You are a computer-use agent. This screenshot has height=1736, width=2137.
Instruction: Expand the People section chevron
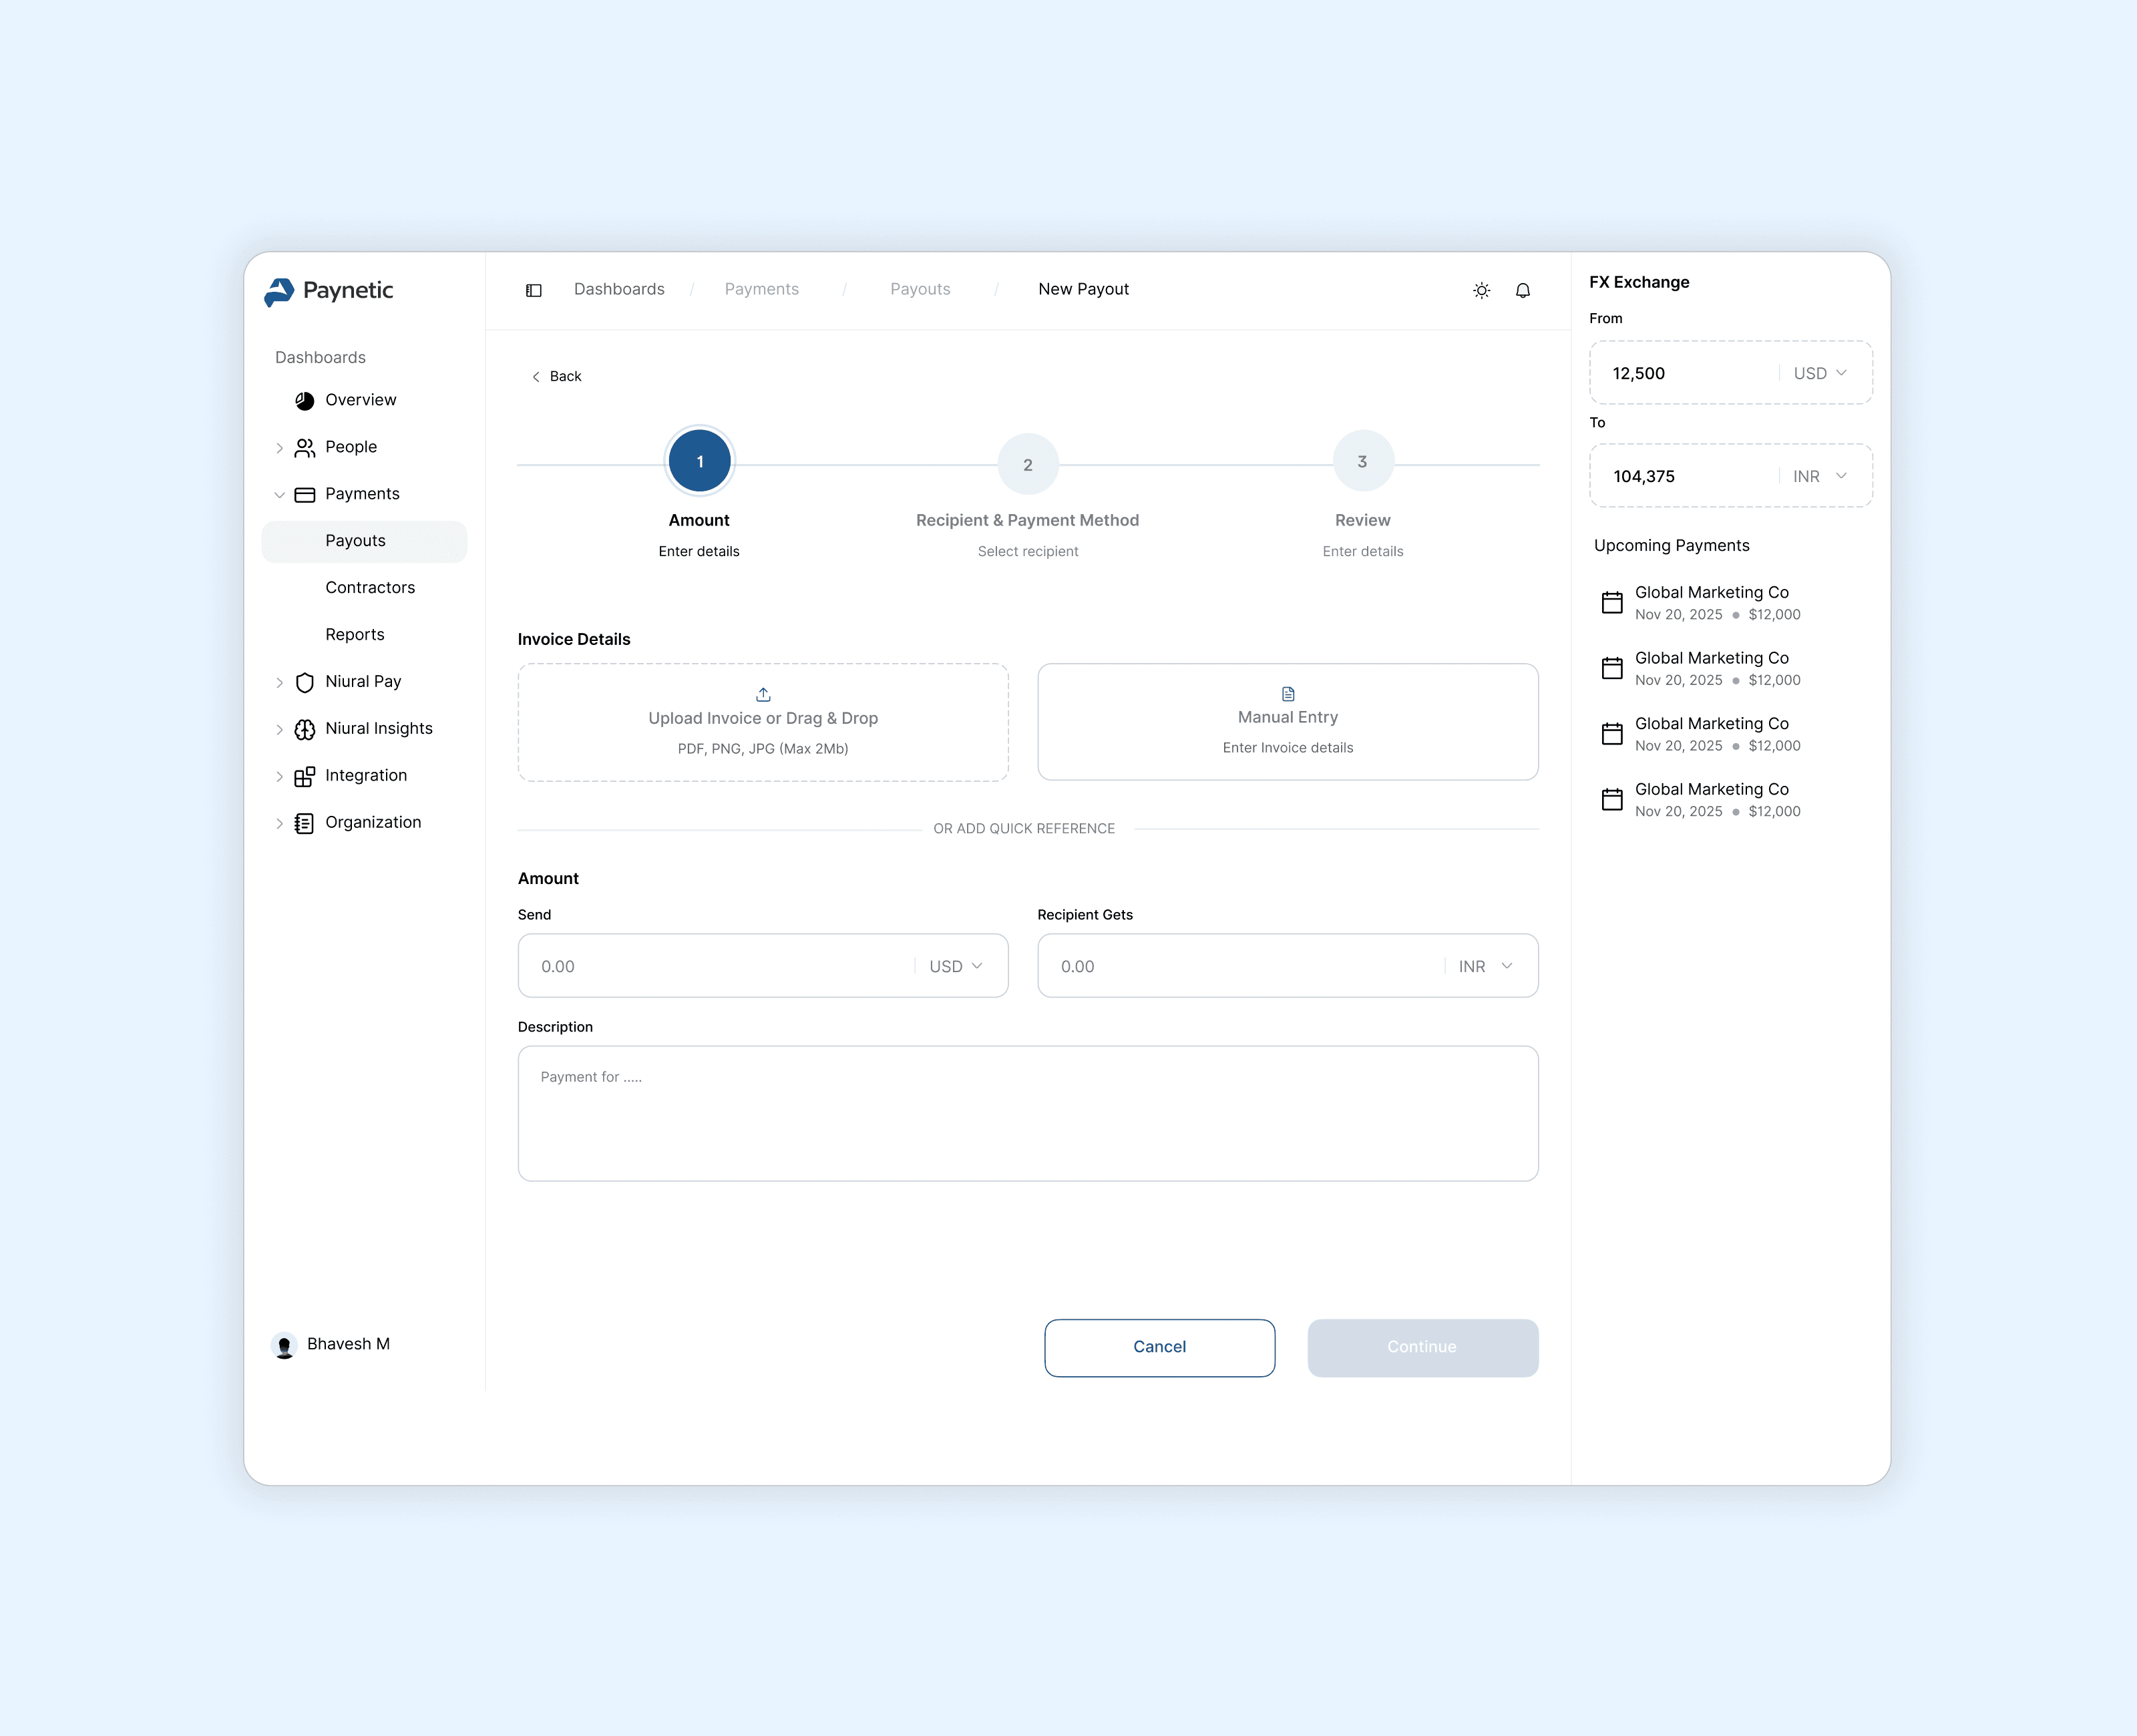(x=279, y=447)
